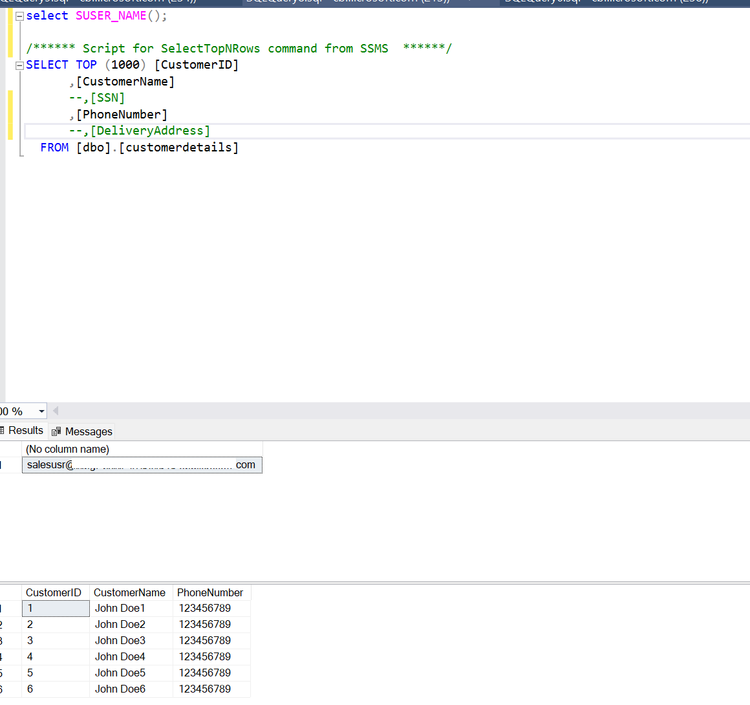
Task: Click [dbo].[customerdetails] in the FROM clause
Action: [x=157, y=148]
